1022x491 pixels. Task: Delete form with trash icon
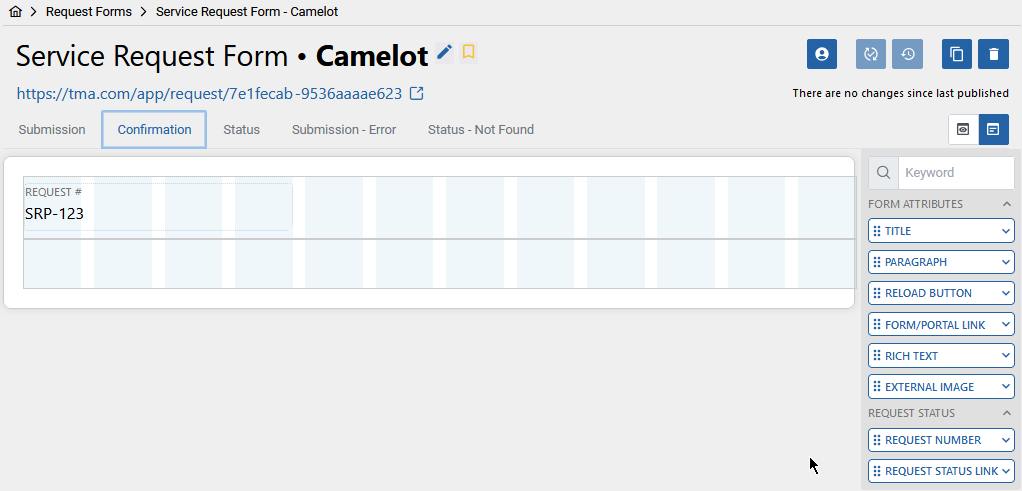tap(993, 54)
